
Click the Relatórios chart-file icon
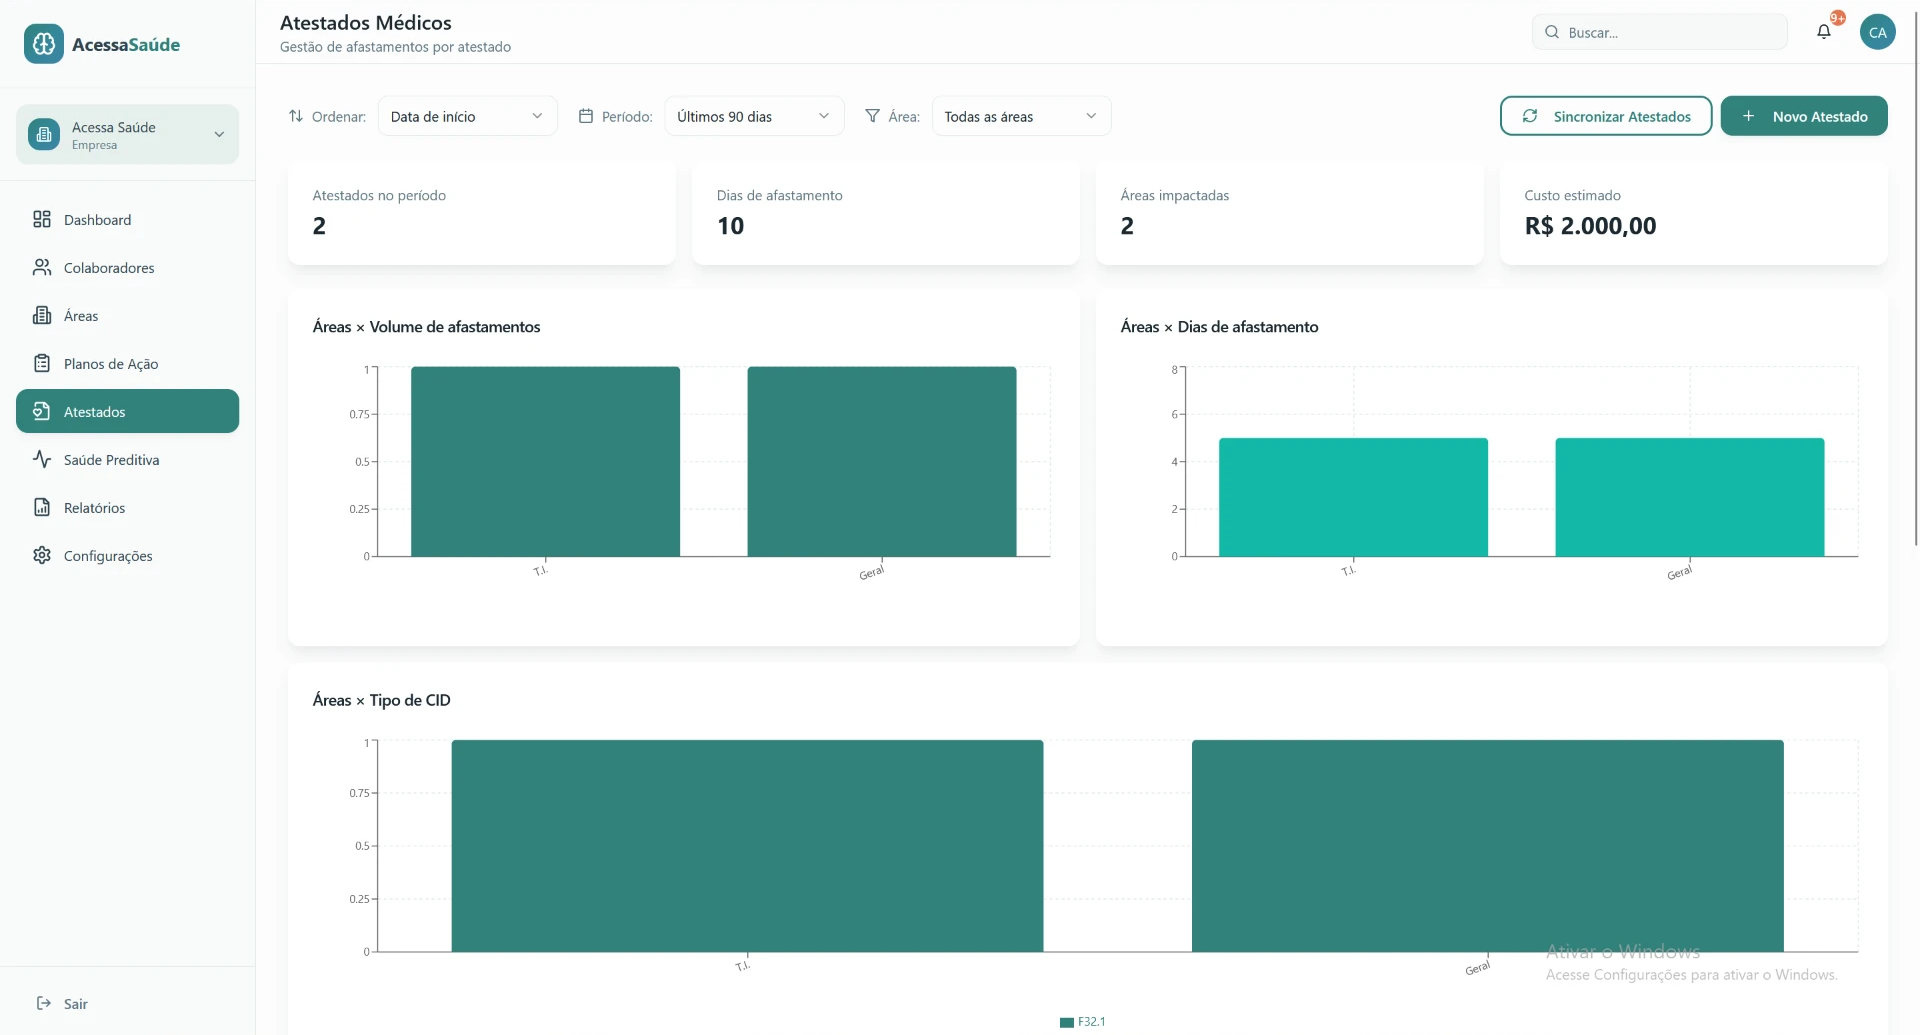(42, 507)
